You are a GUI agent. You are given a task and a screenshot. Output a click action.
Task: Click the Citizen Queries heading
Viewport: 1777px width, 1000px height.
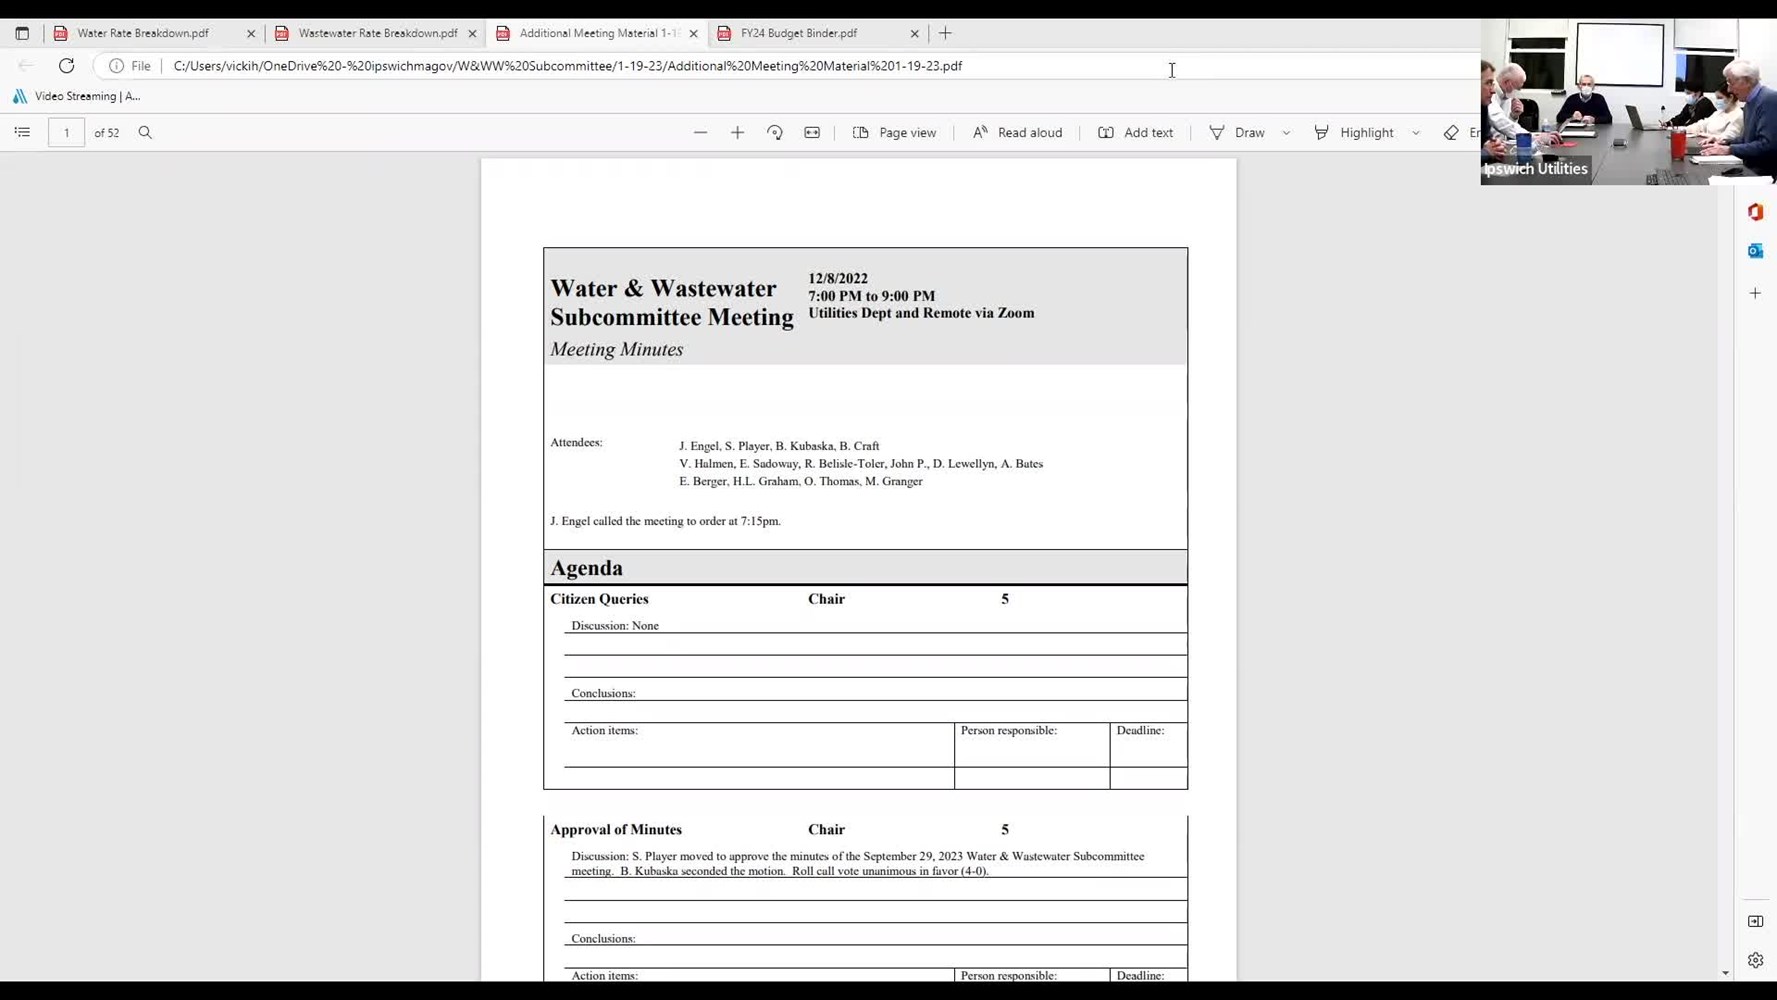tap(599, 599)
